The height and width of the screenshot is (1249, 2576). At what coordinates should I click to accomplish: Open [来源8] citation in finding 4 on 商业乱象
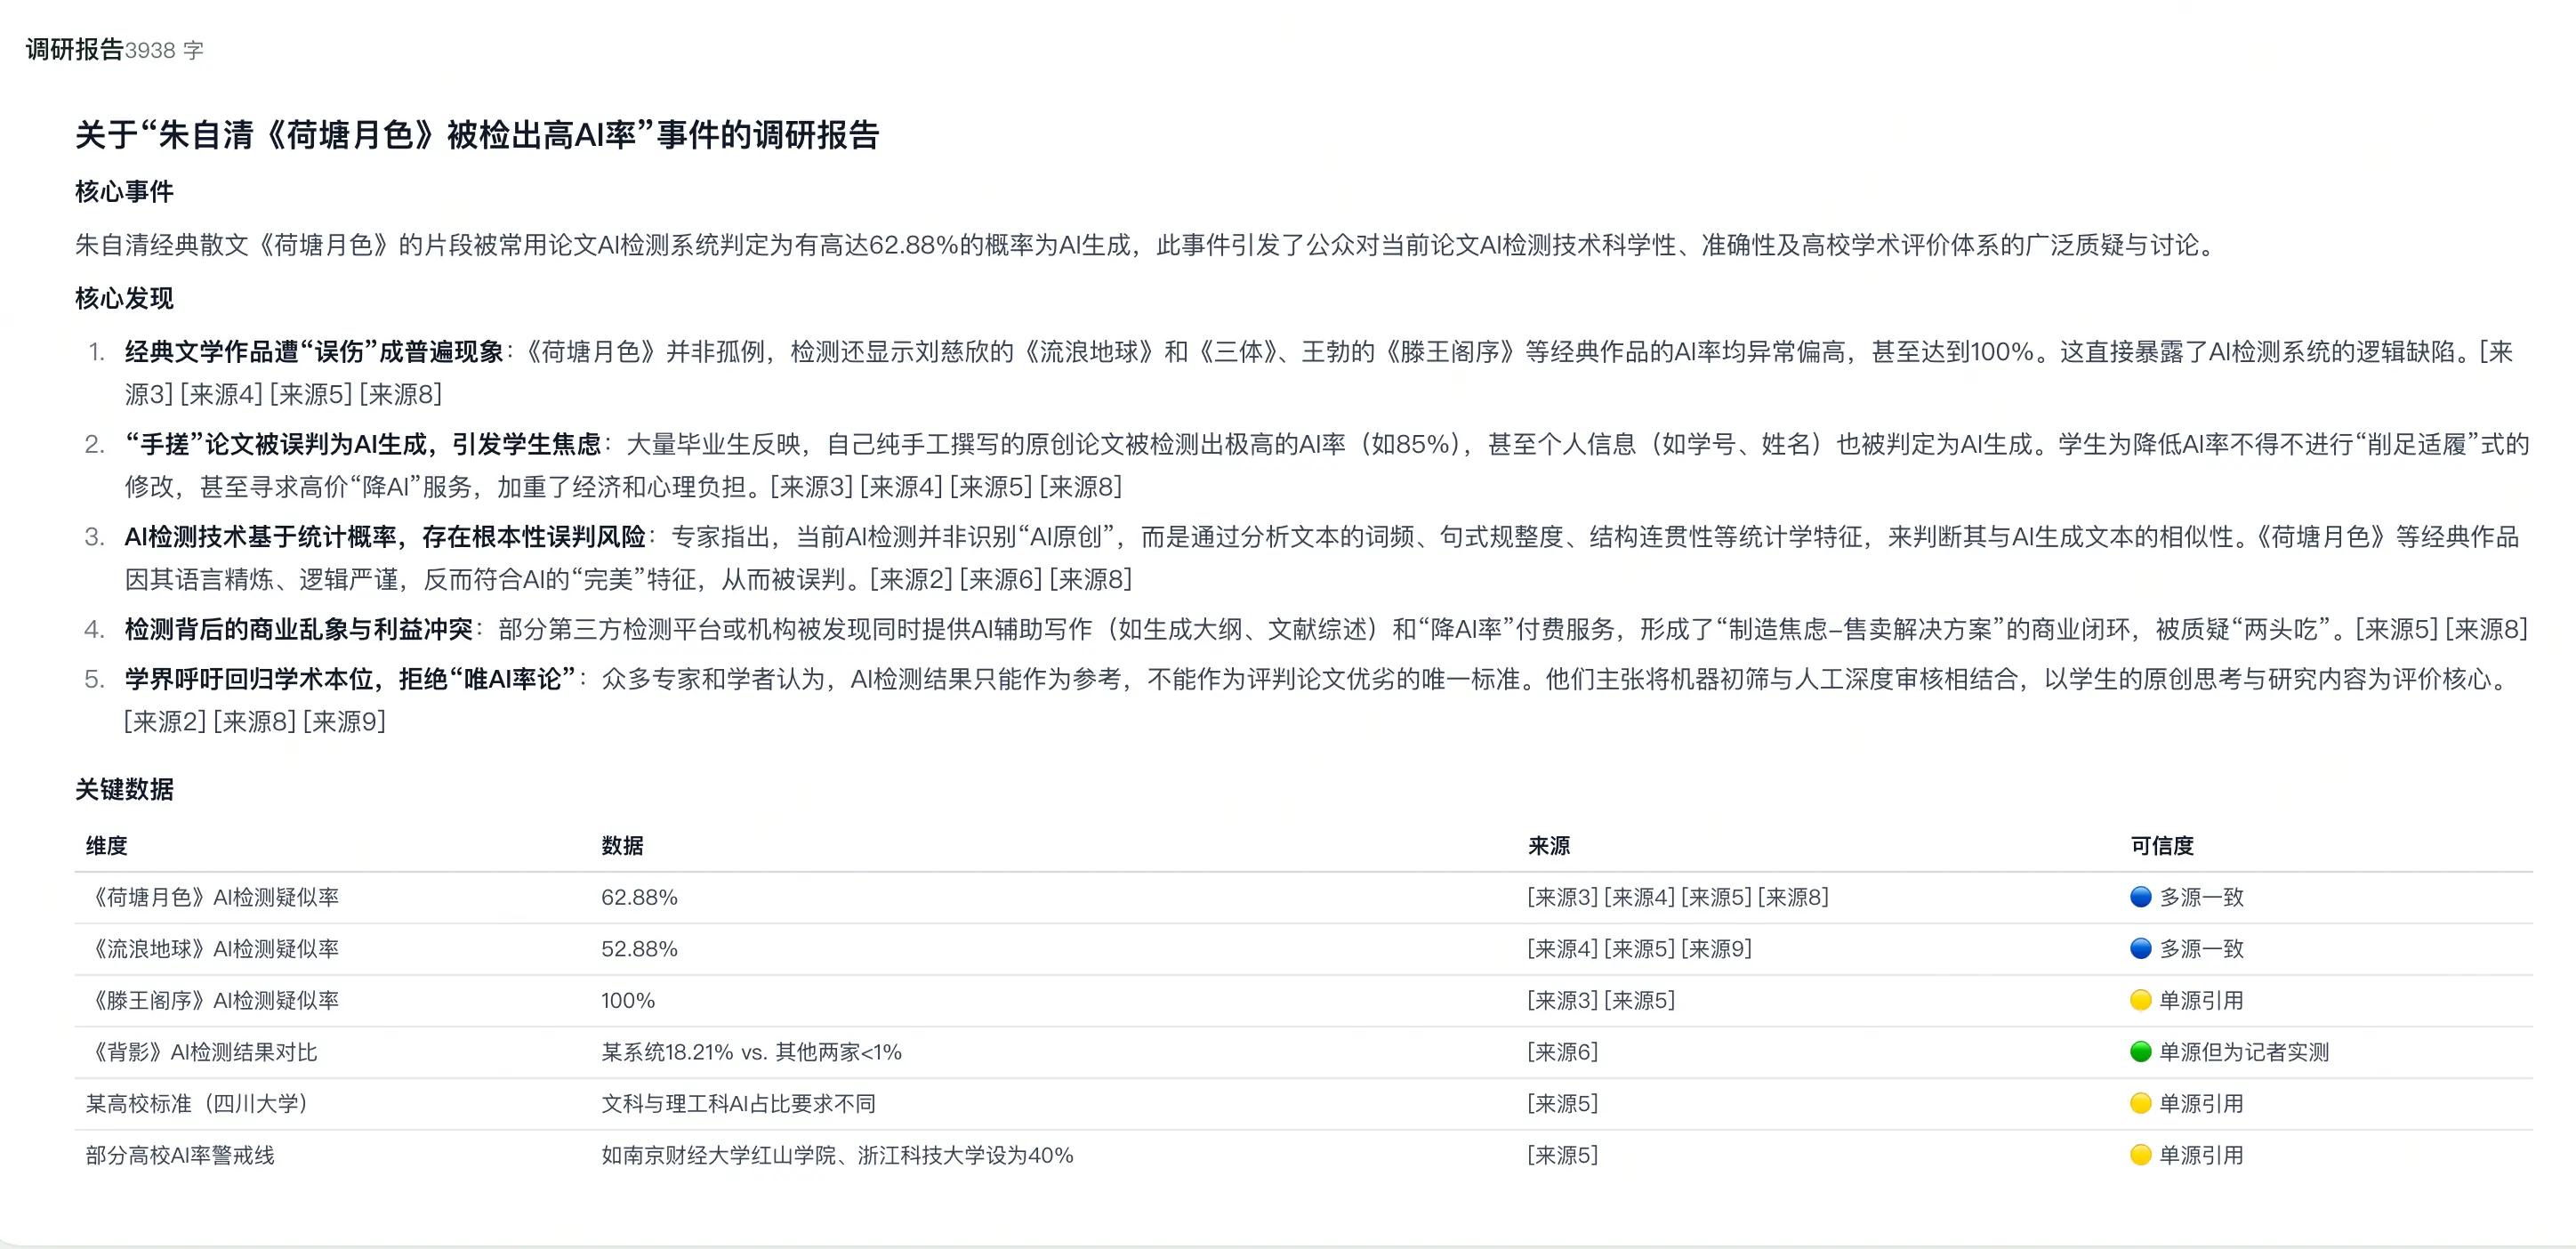[x=2487, y=629]
